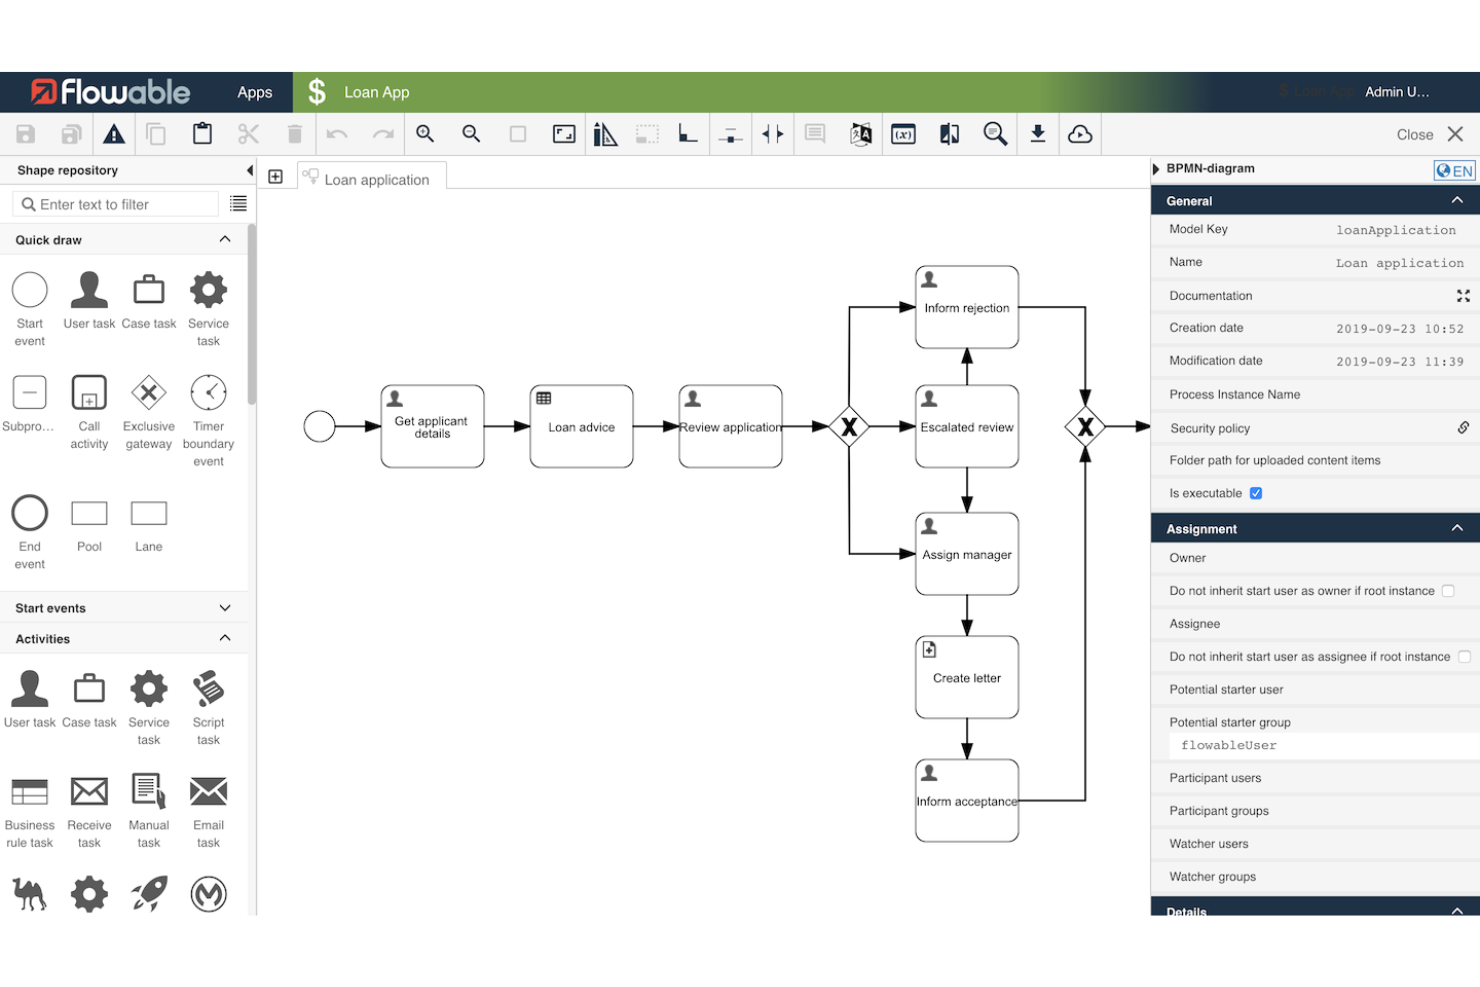The width and height of the screenshot is (1480, 987).
Task: Click the Name value Loan application
Action: (x=1399, y=263)
